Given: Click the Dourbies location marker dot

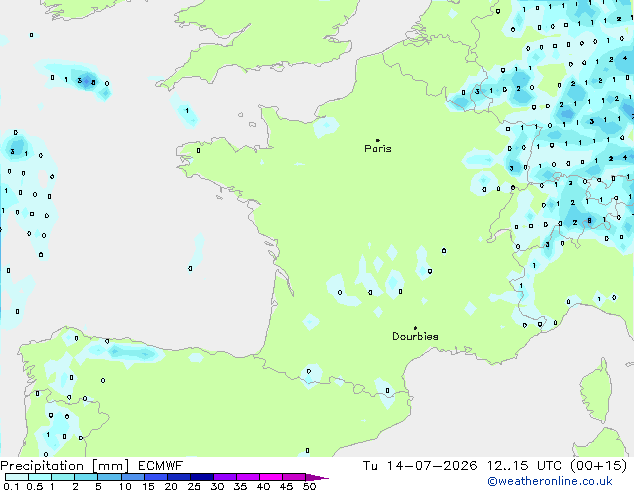Looking at the screenshot, I should tap(415, 328).
